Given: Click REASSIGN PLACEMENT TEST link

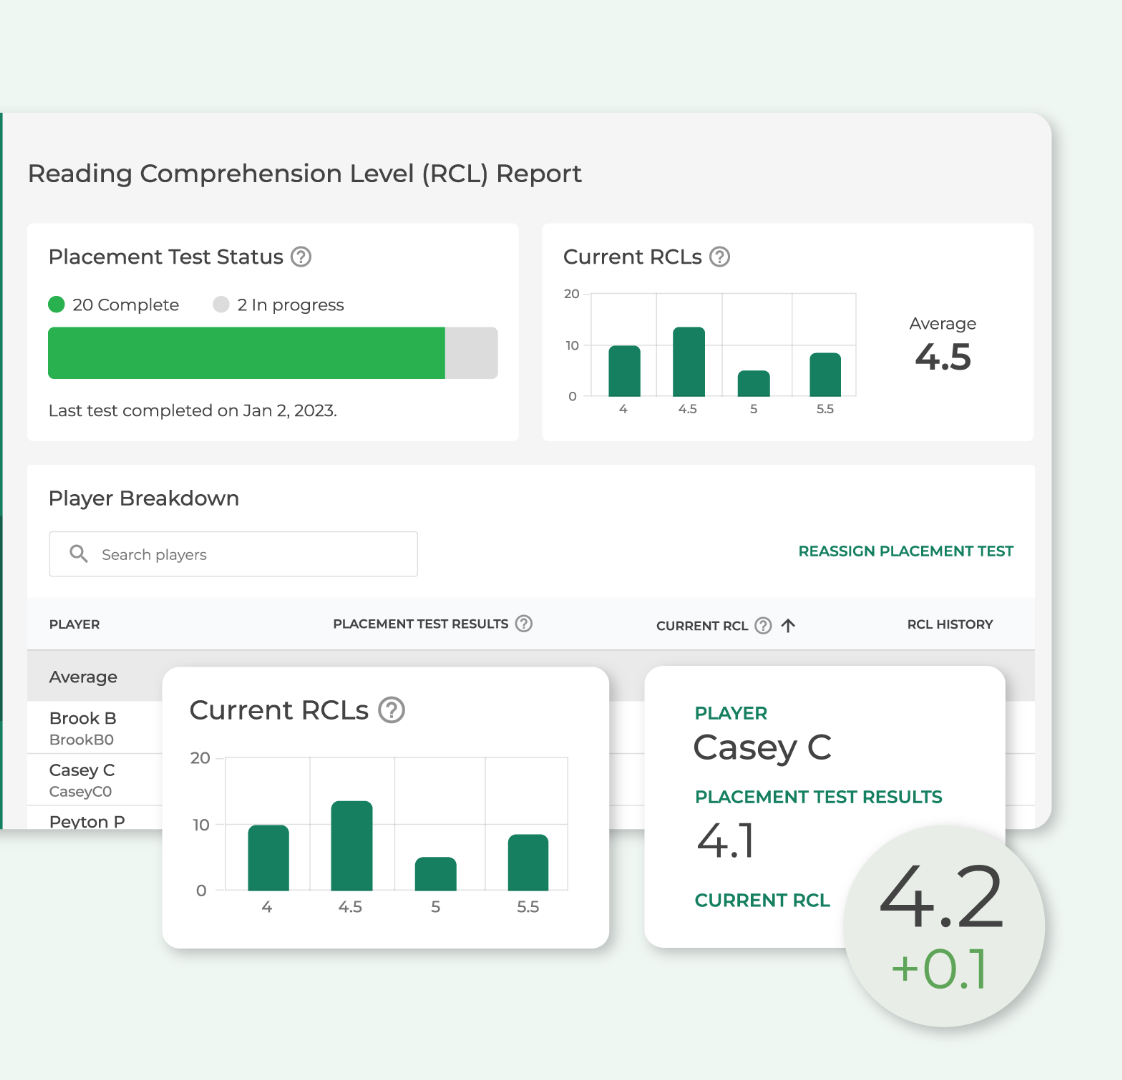Looking at the screenshot, I should coord(906,551).
